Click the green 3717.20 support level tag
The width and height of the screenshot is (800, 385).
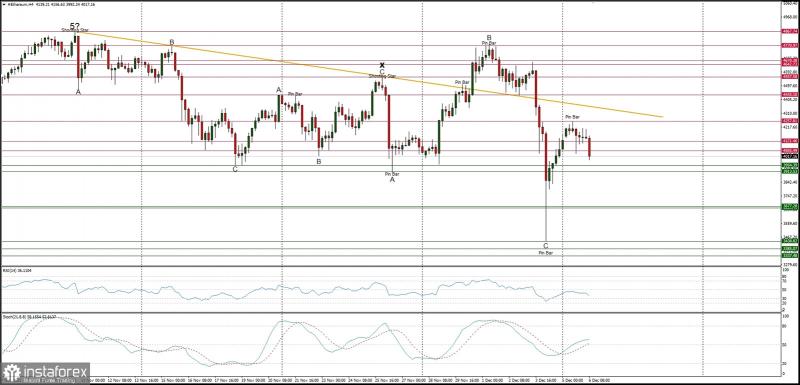[x=790, y=207]
